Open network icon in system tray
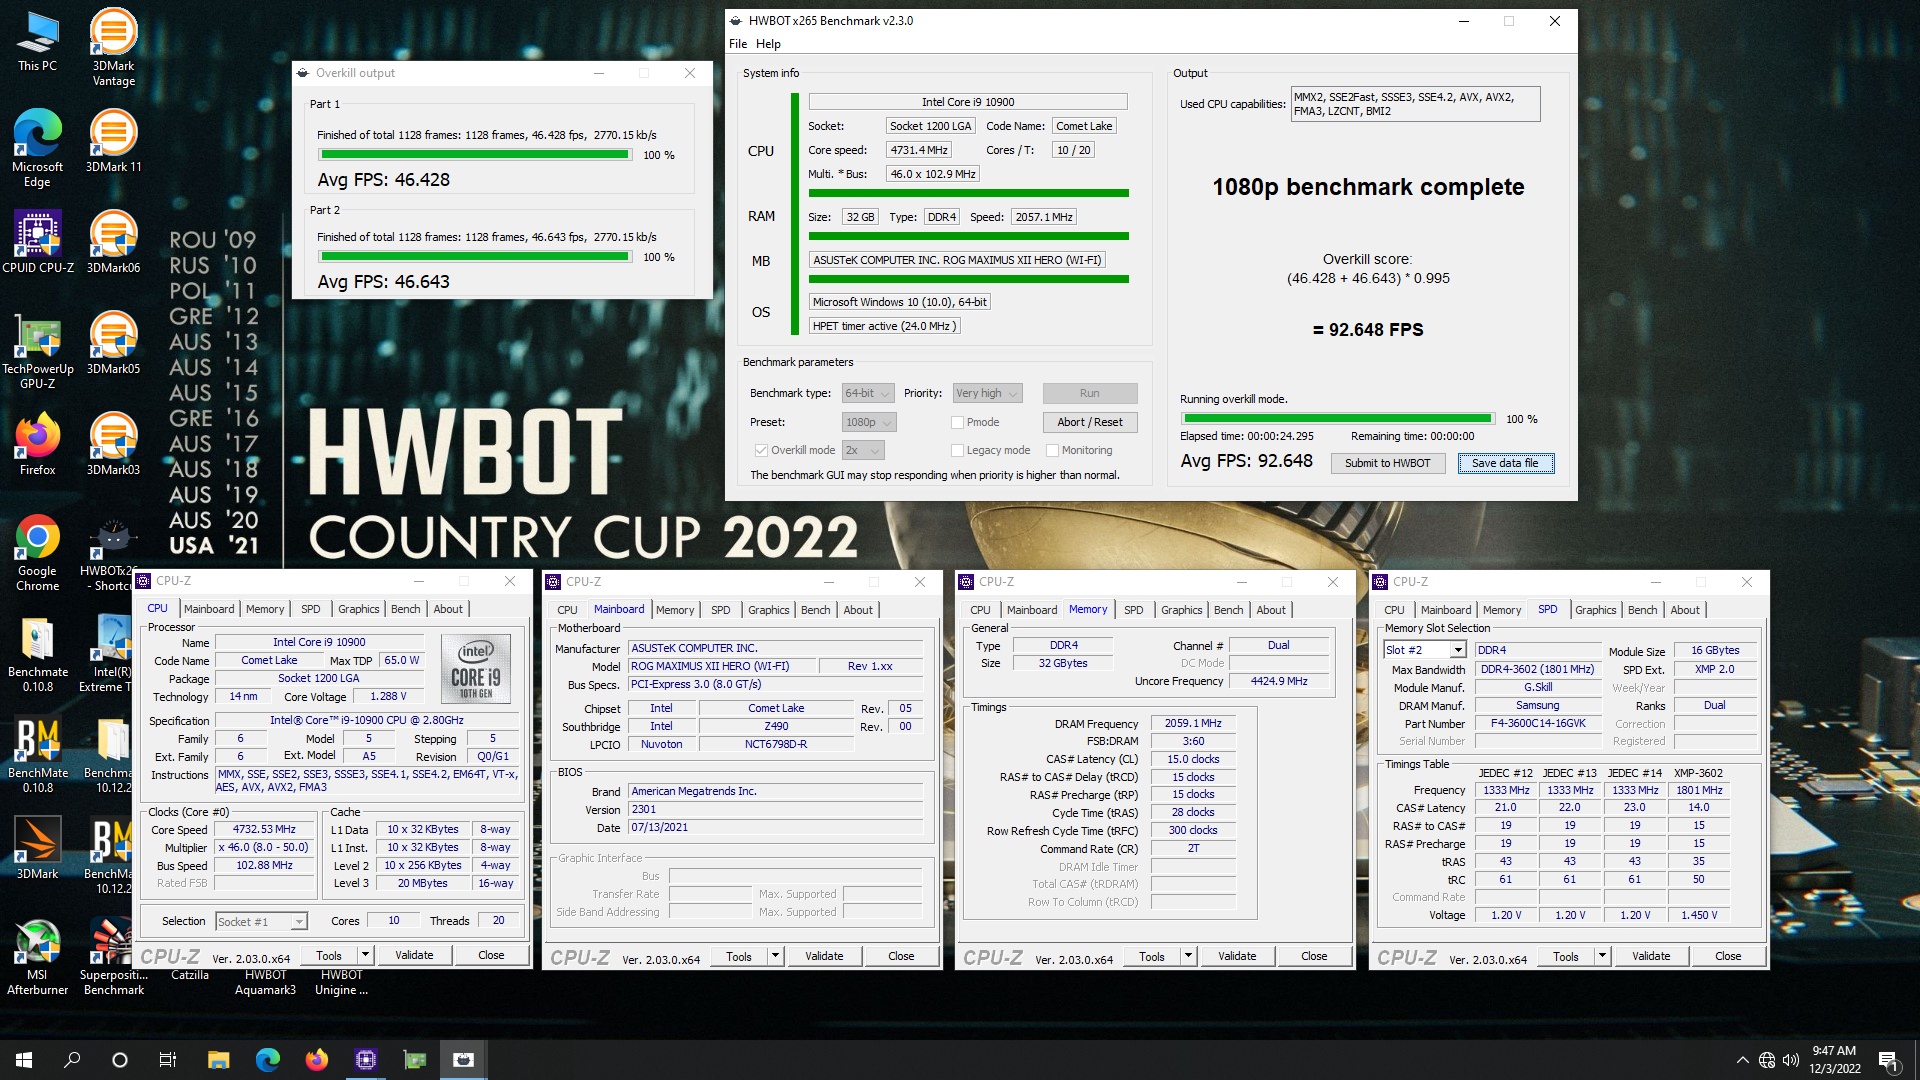This screenshot has width=1920, height=1080. (x=1767, y=1060)
